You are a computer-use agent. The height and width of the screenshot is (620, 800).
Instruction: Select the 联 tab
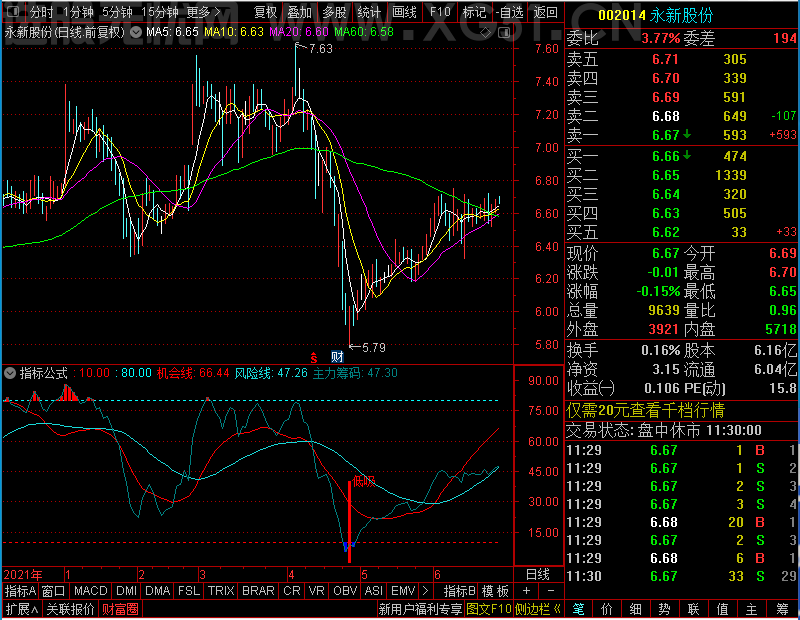[x=693, y=609]
